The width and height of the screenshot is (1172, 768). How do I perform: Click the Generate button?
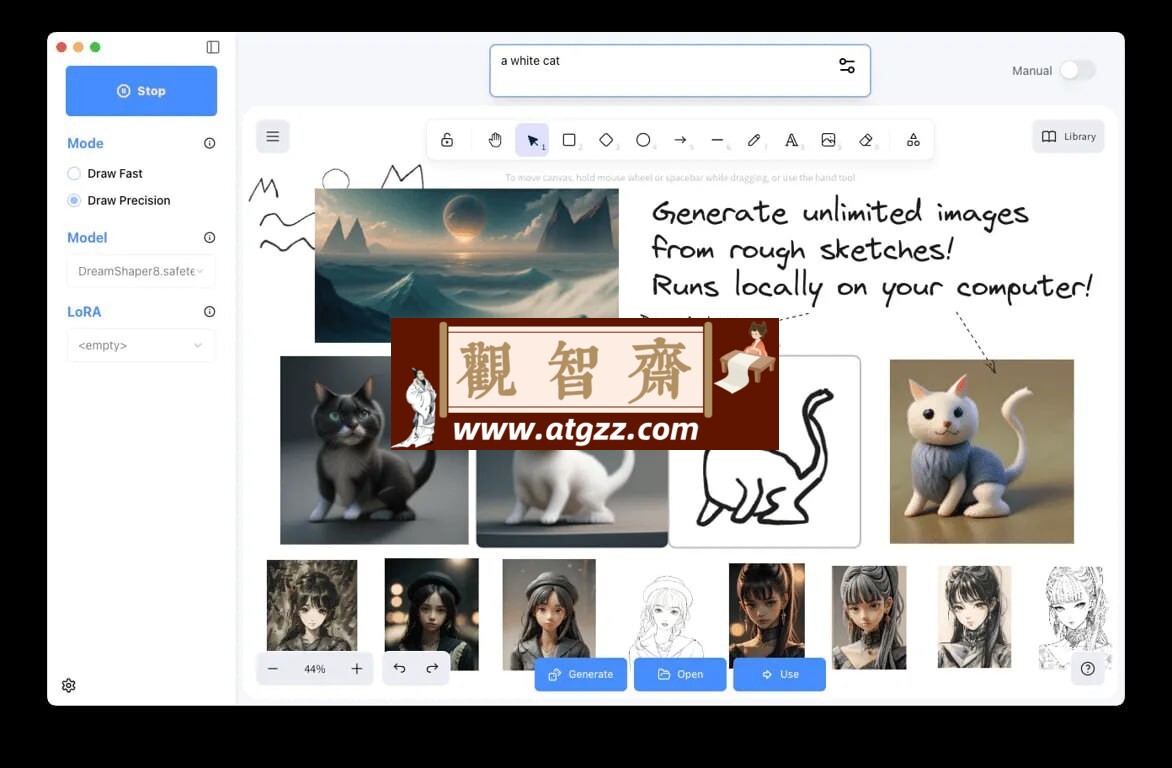[x=581, y=675]
